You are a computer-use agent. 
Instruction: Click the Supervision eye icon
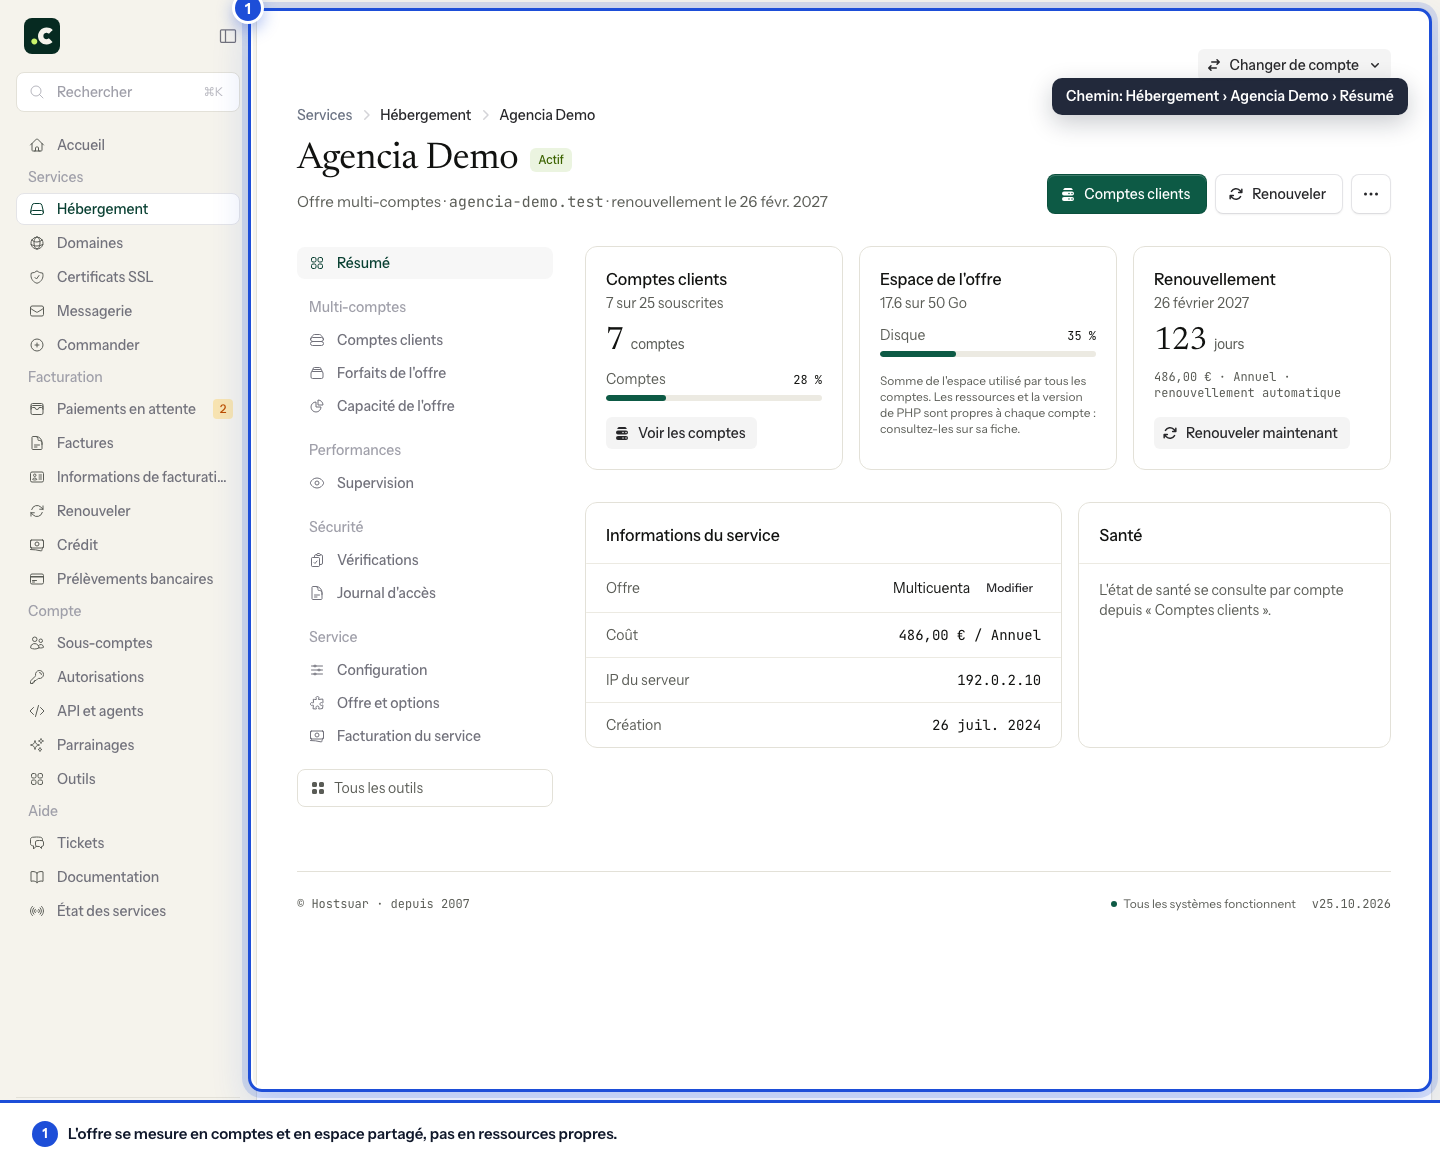(x=317, y=483)
